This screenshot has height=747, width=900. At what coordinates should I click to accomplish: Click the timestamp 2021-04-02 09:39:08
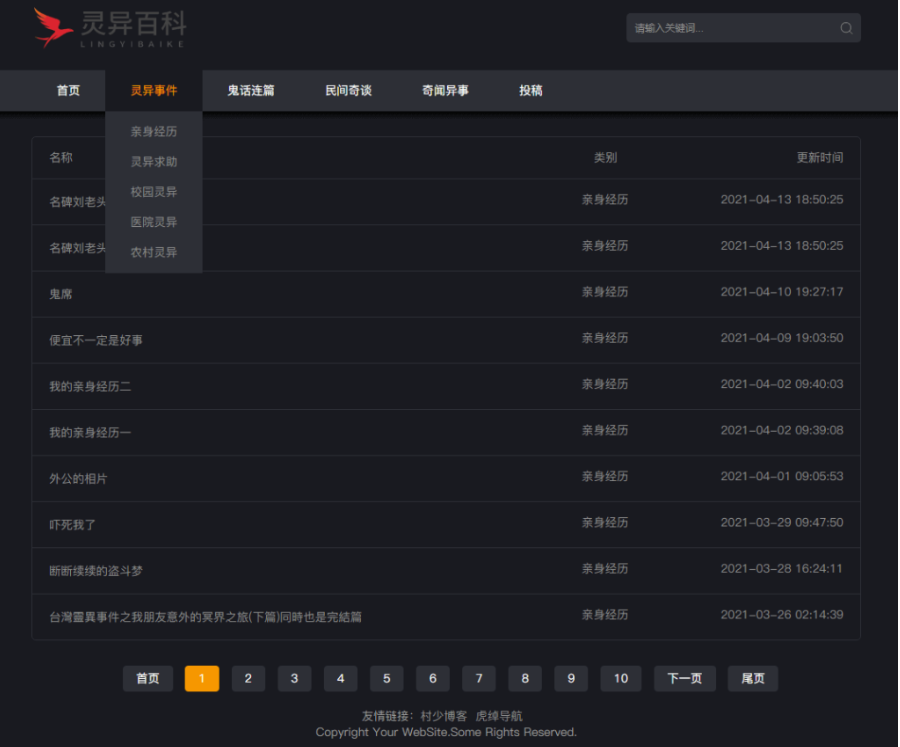[782, 430]
